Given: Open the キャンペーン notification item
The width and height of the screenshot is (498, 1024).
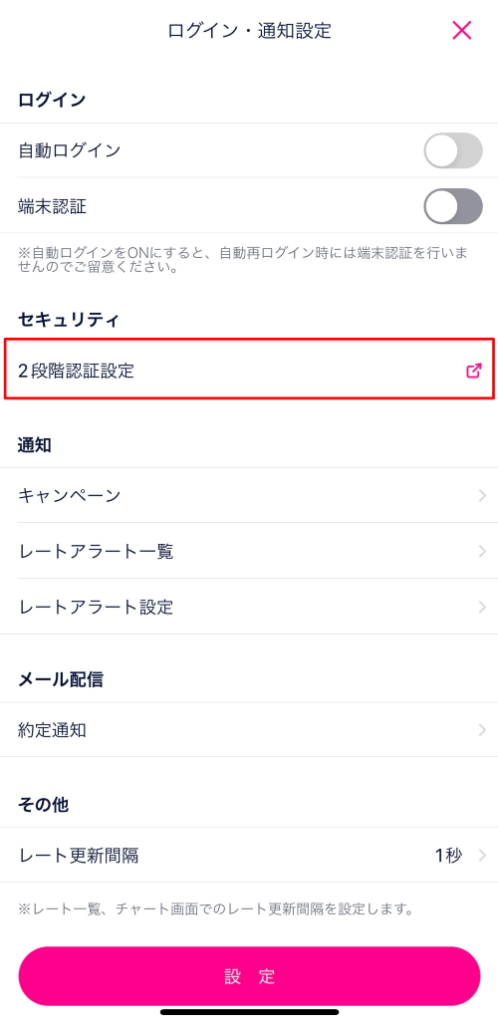Looking at the screenshot, I should tap(249, 496).
